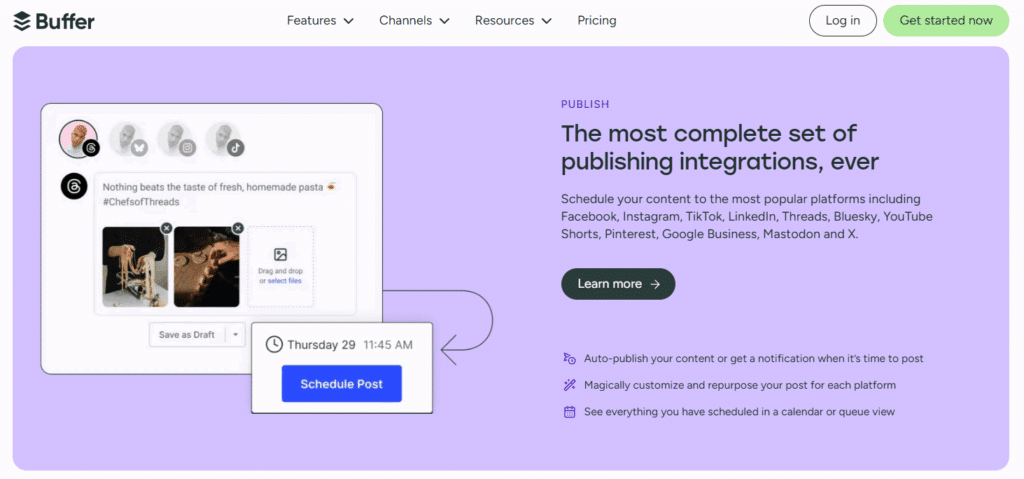The width and height of the screenshot is (1024, 479).
Task: Click the Buffer logo in the header
Action: (x=54, y=20)
